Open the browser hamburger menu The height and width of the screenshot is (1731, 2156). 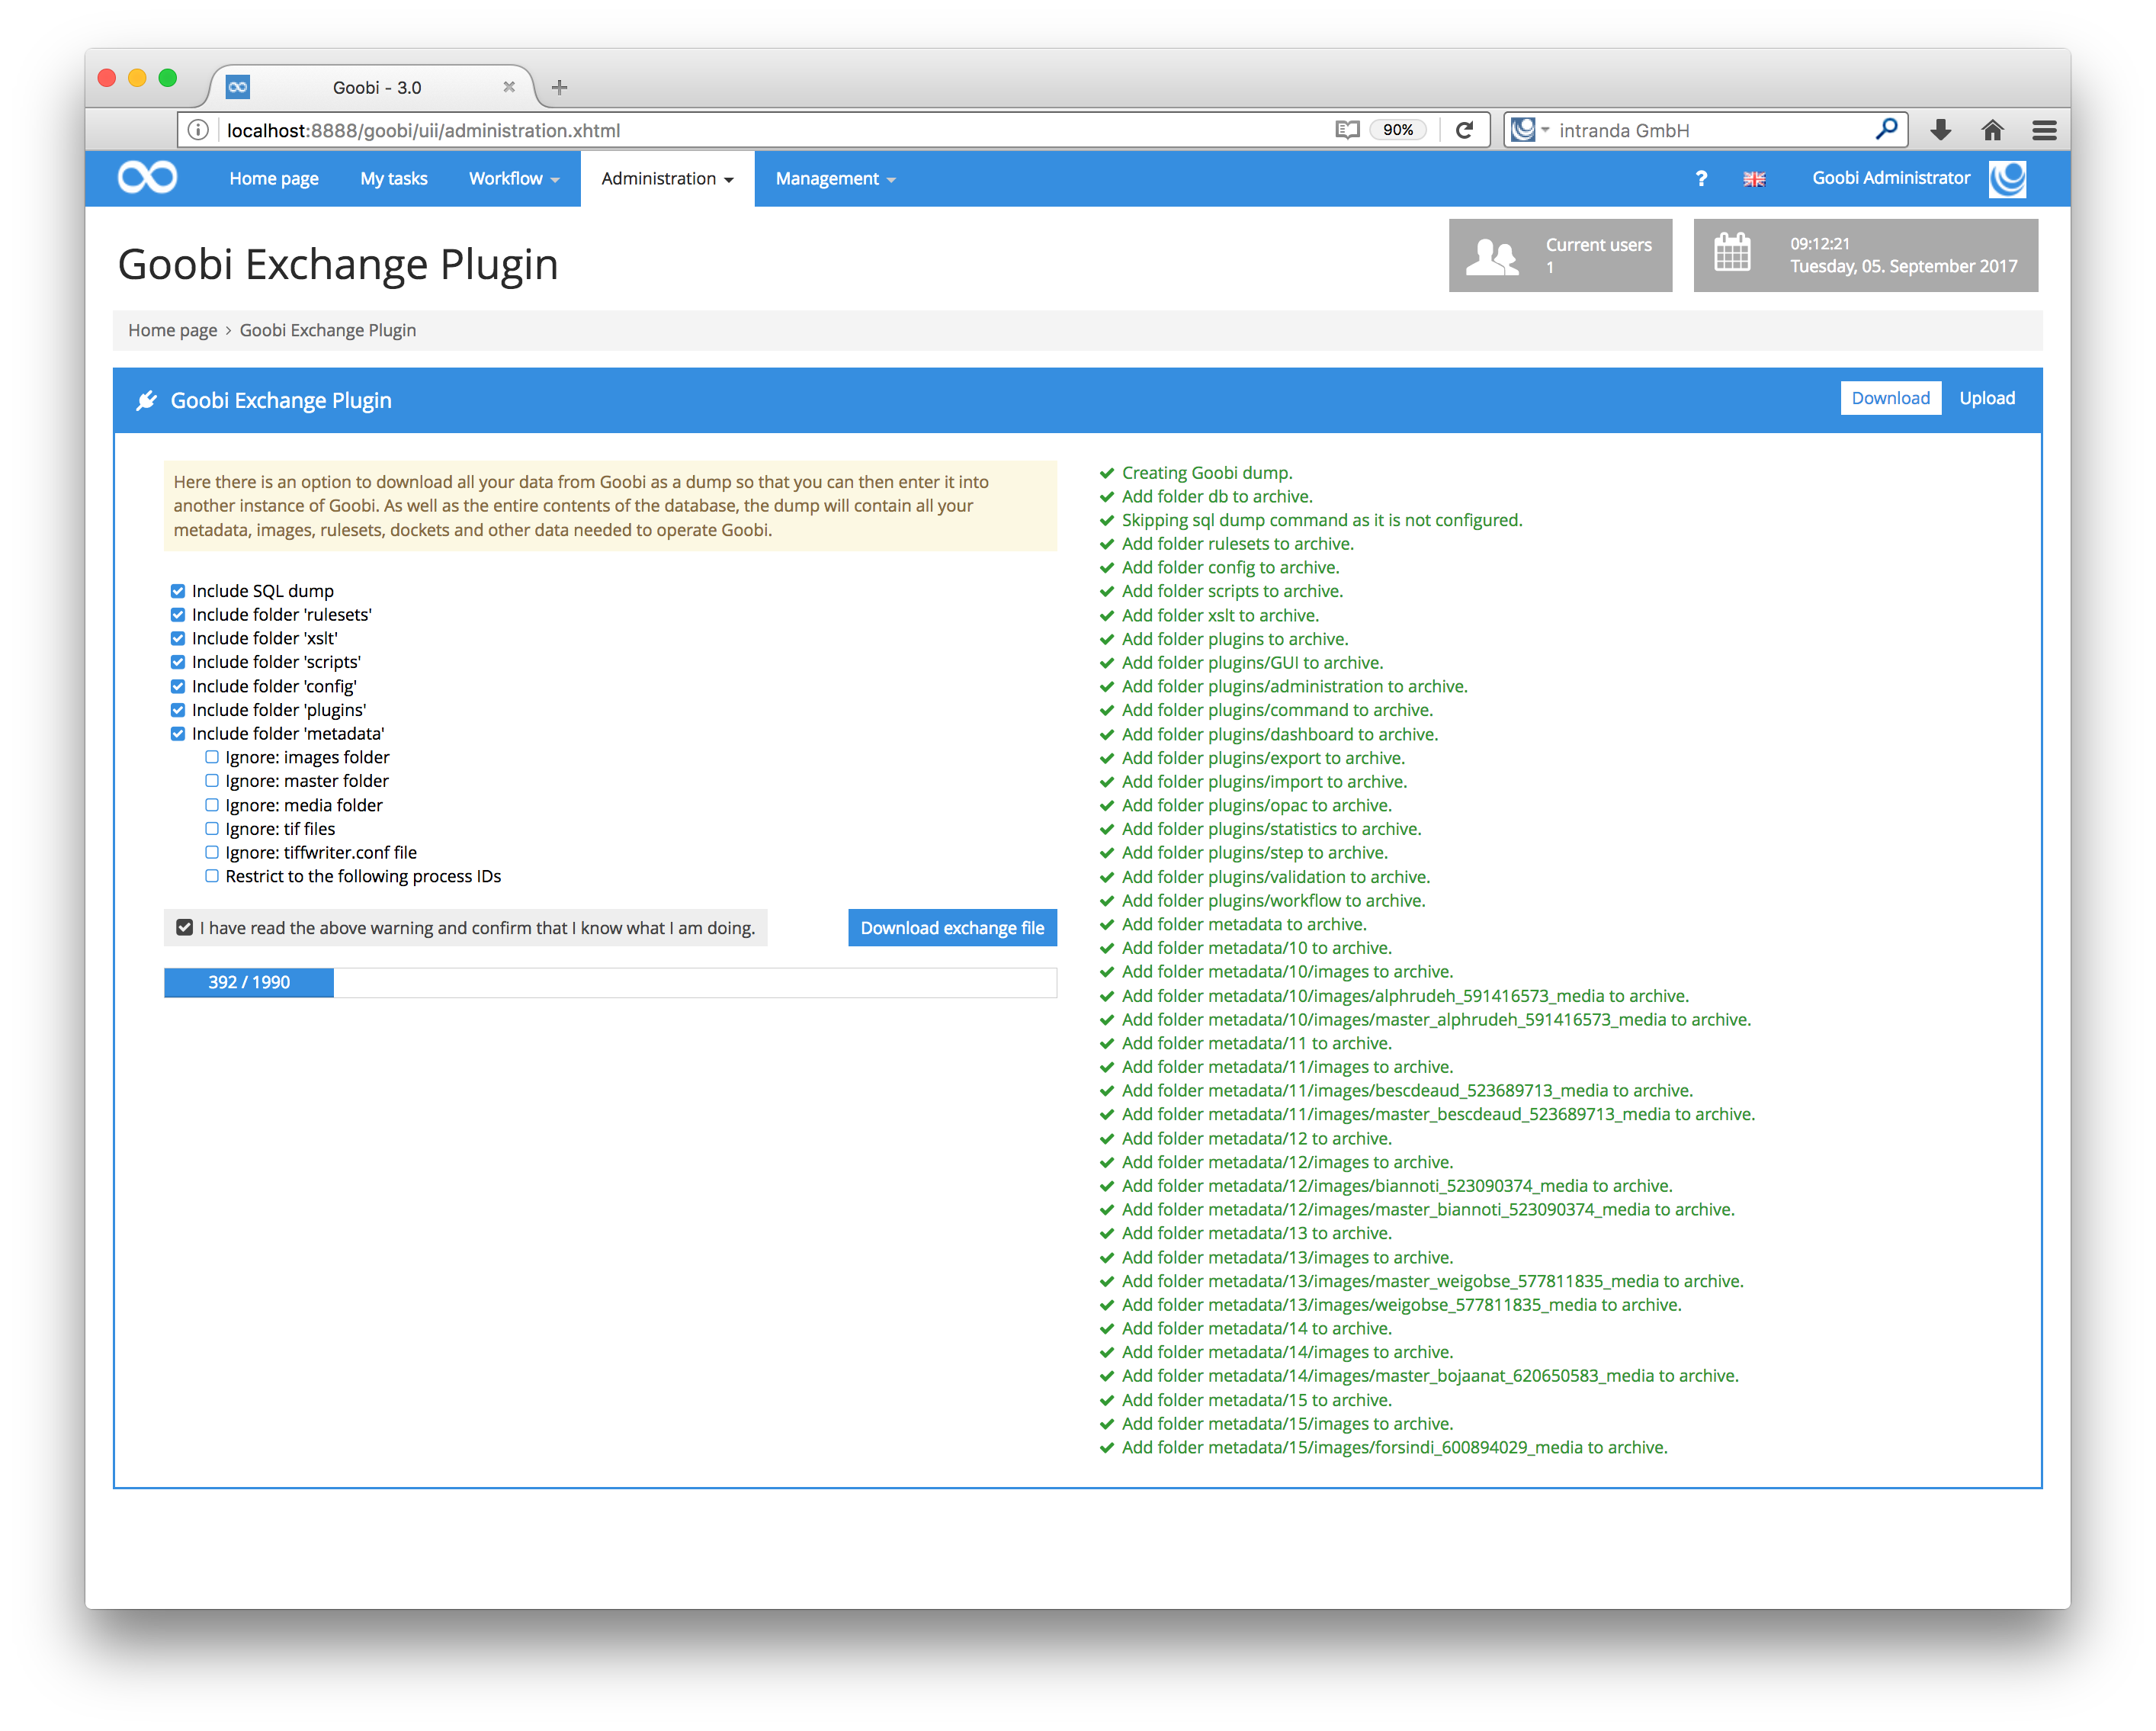click(x=2044, y=130)
